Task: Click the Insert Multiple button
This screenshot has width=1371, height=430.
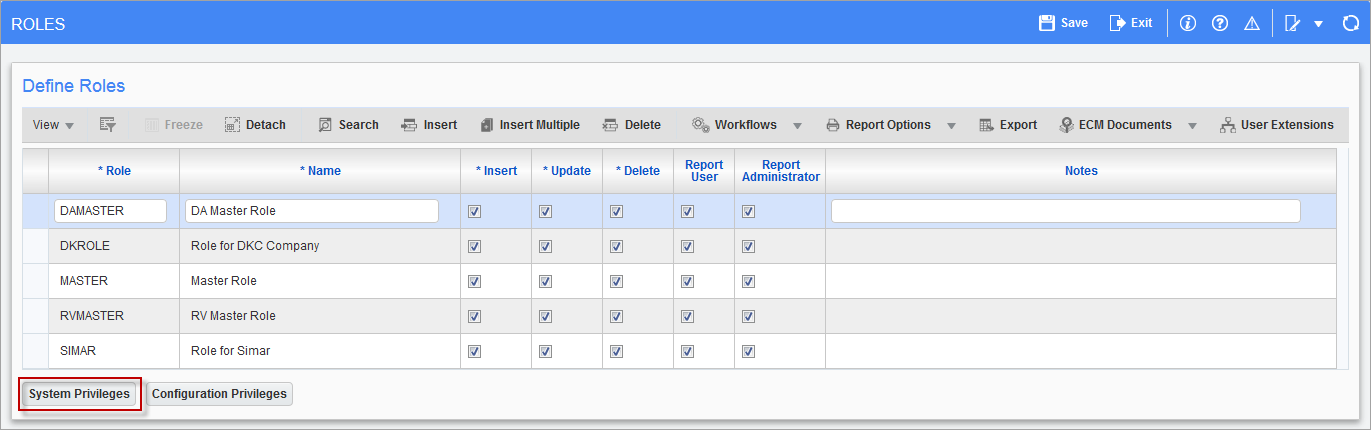Action: [529, 125]
